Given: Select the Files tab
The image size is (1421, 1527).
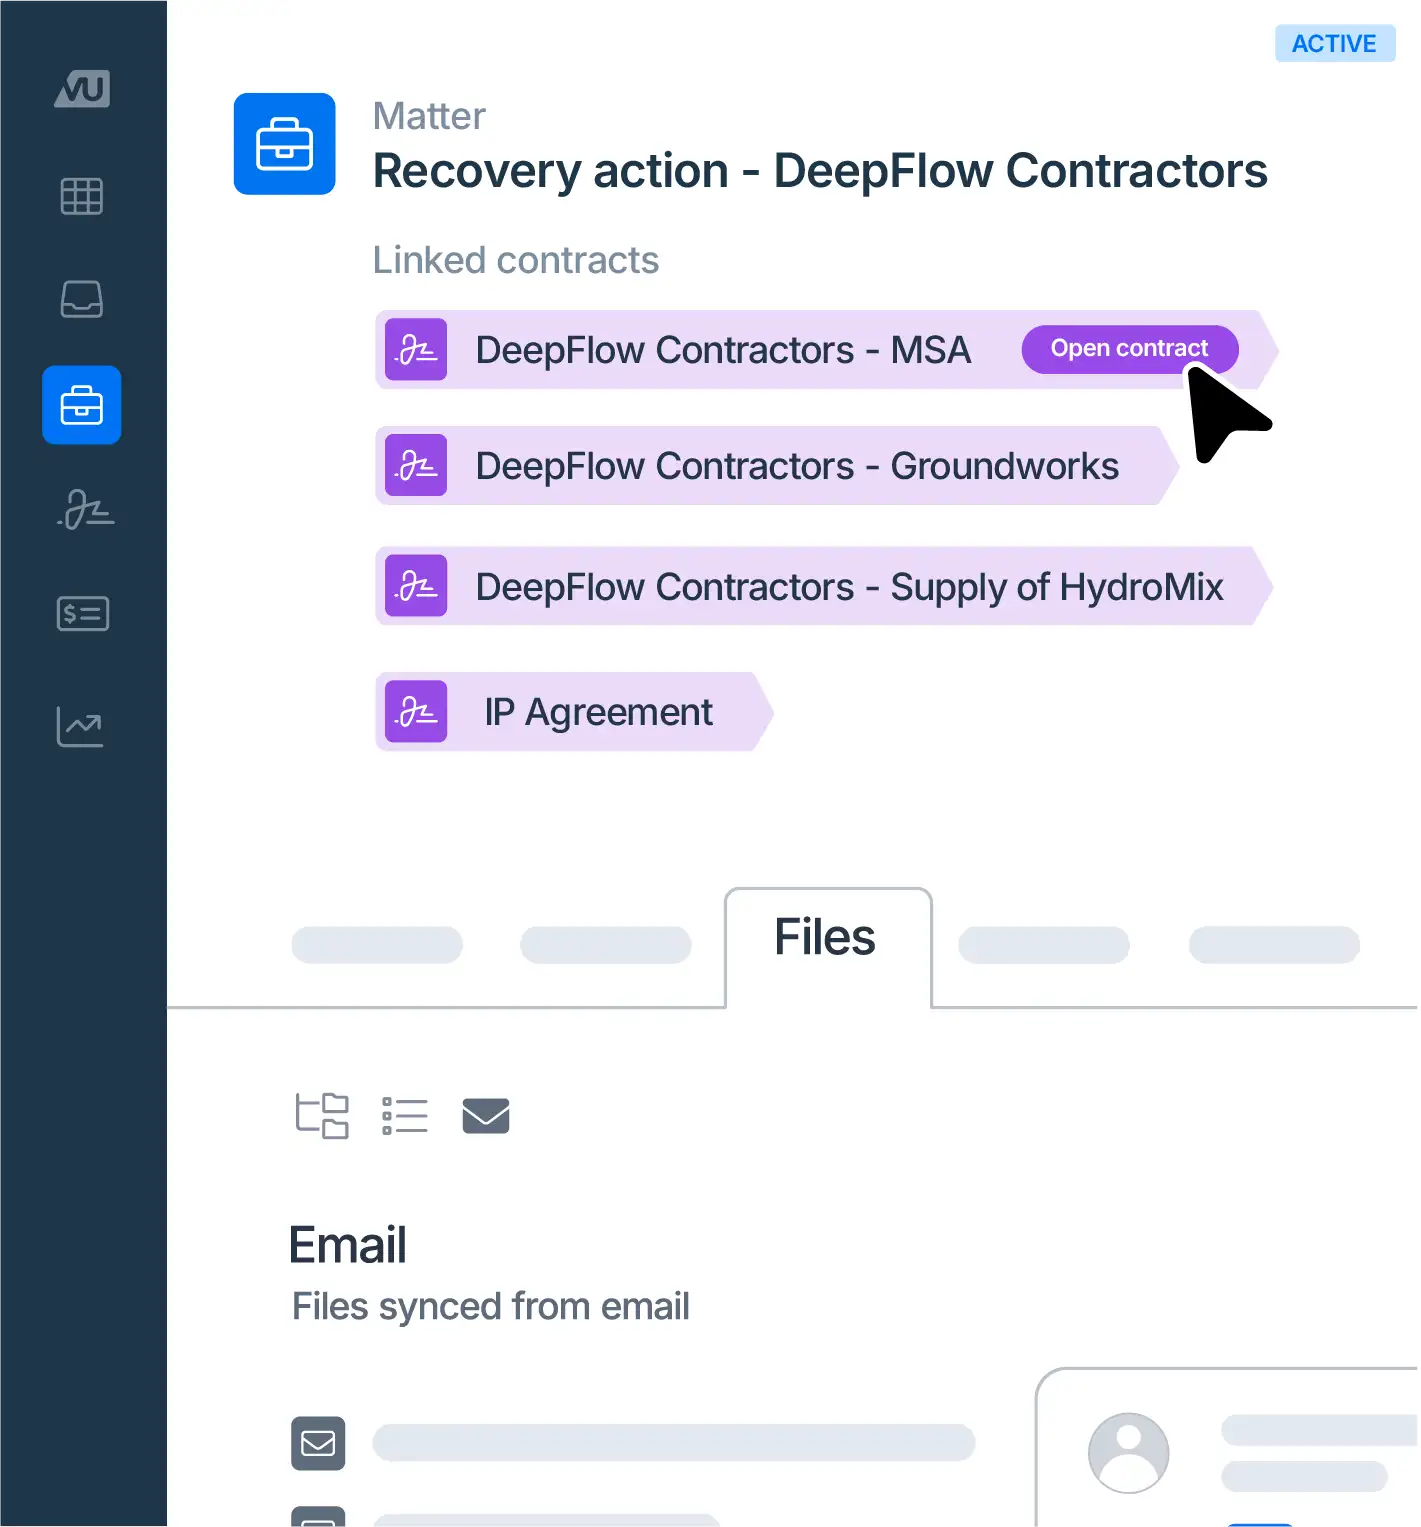Looking at the screenshot, I should pos(826,938).
